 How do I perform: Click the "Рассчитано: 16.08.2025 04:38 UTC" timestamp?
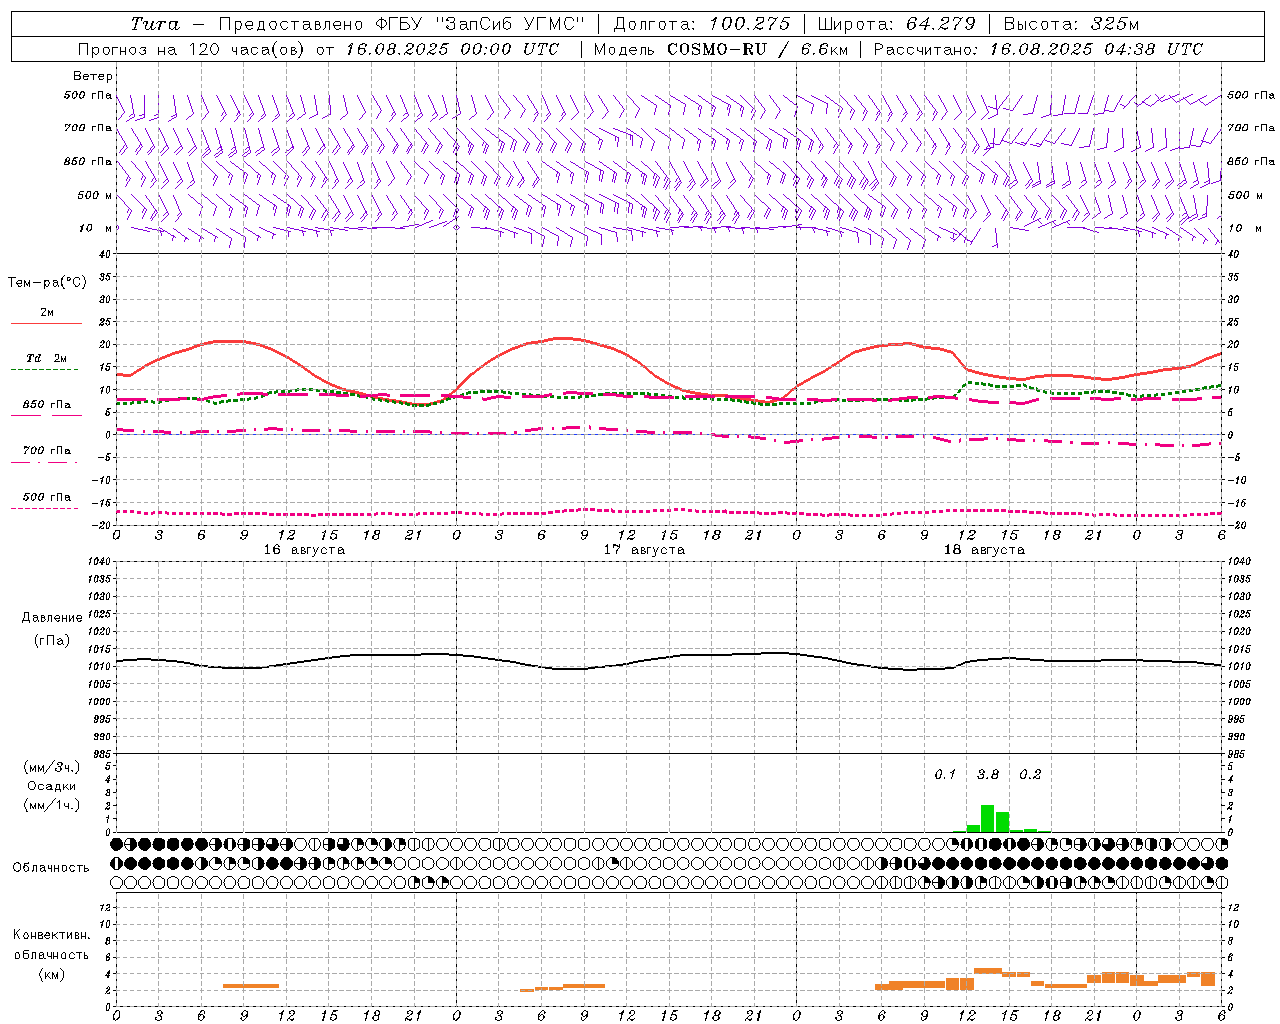pos(1038,49)
